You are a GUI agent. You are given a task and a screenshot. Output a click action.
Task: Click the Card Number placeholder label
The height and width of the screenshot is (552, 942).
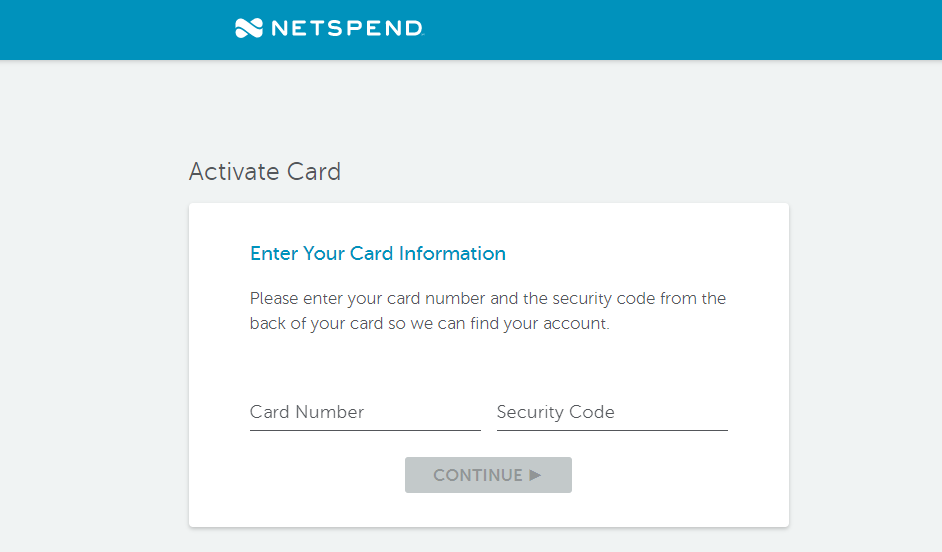[307, 412]
